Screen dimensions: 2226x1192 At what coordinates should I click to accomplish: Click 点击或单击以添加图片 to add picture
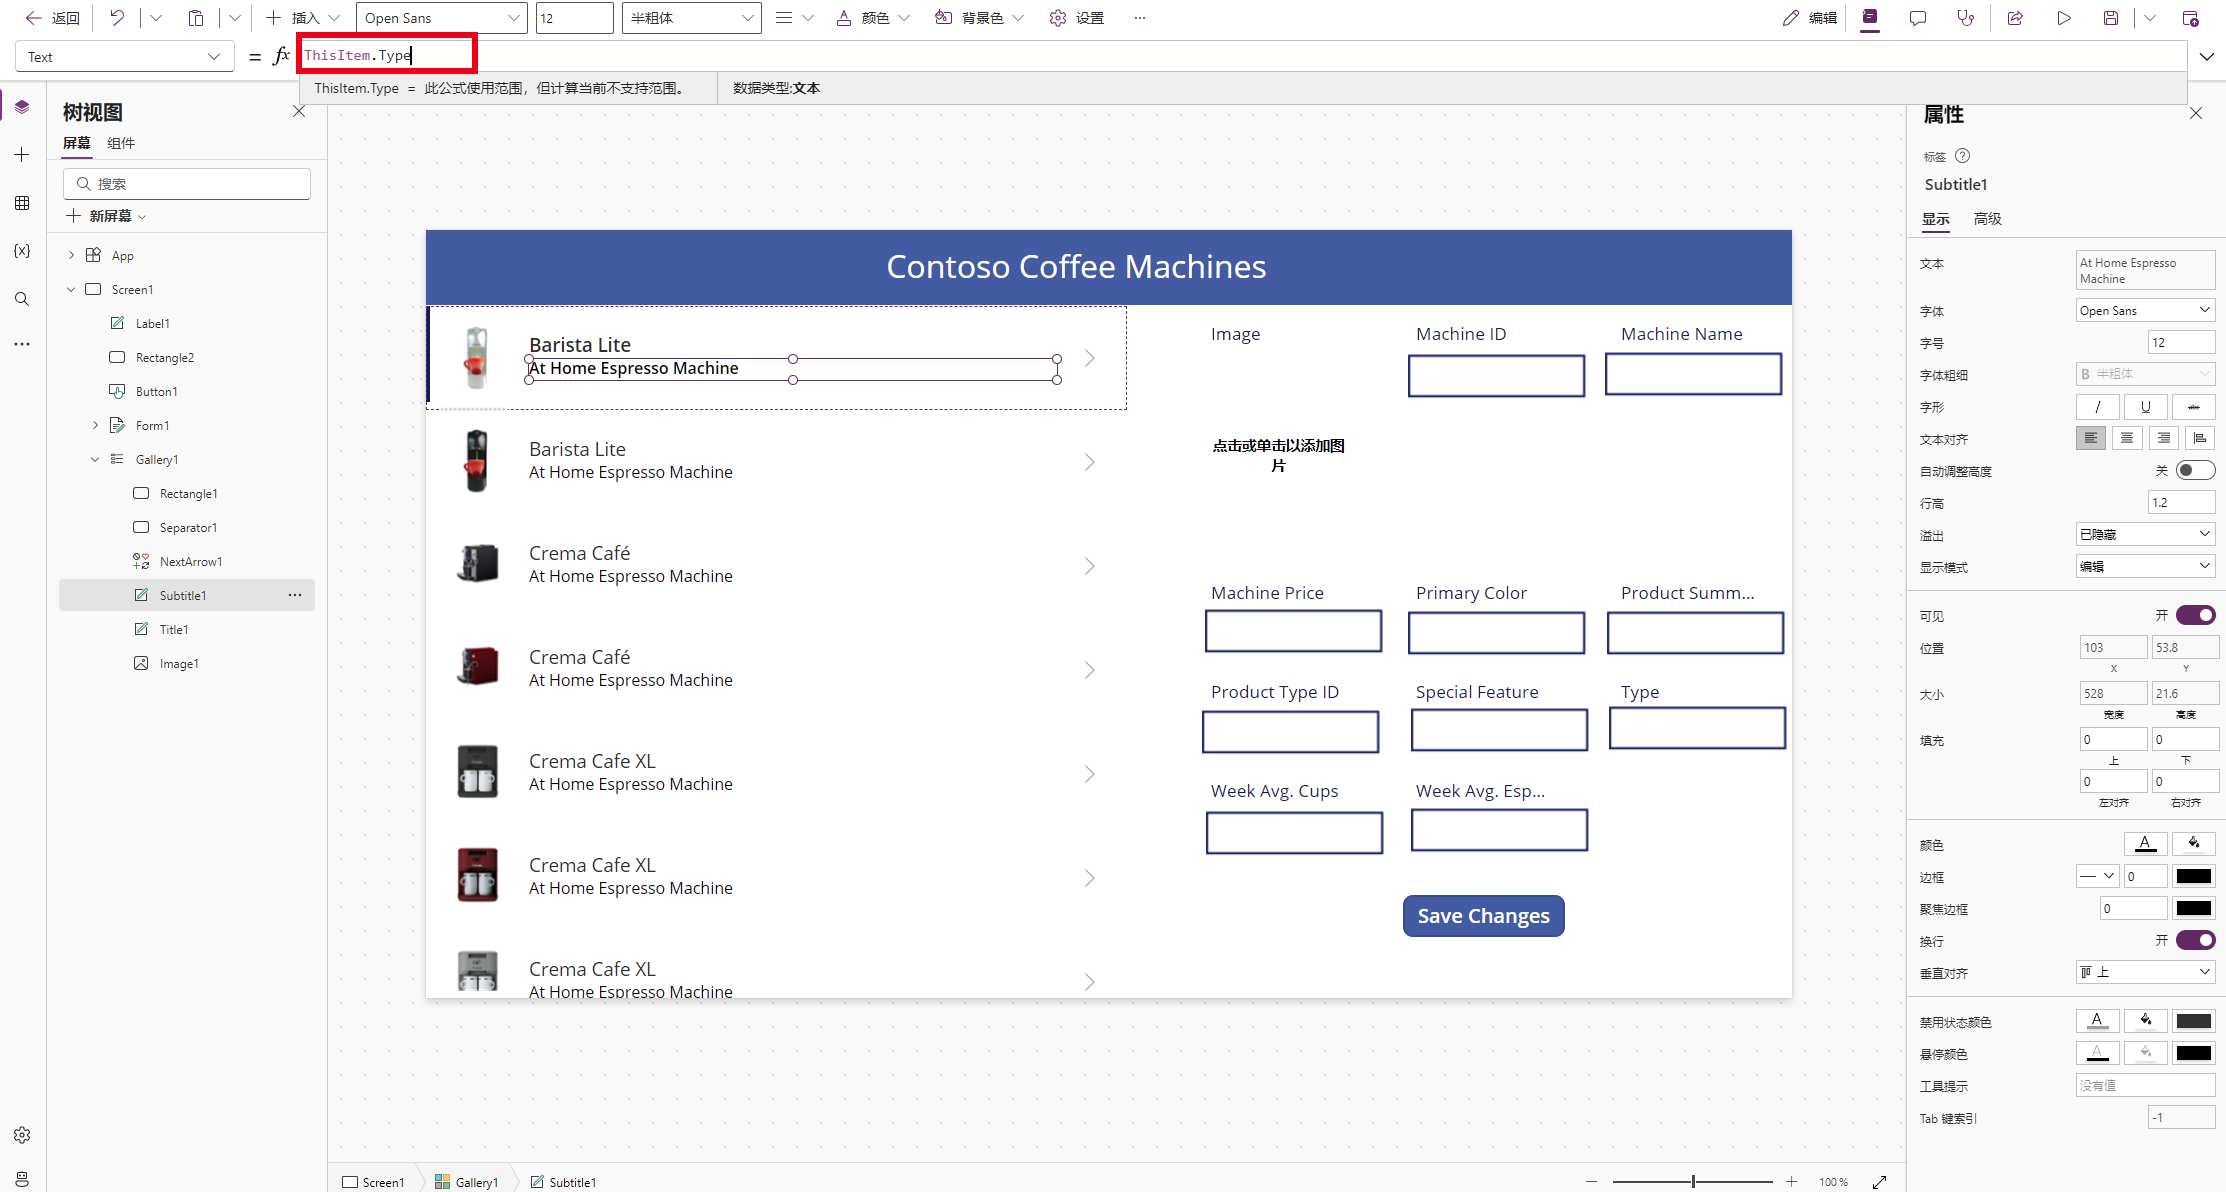pyautogui.click(x=1278, y=455)
